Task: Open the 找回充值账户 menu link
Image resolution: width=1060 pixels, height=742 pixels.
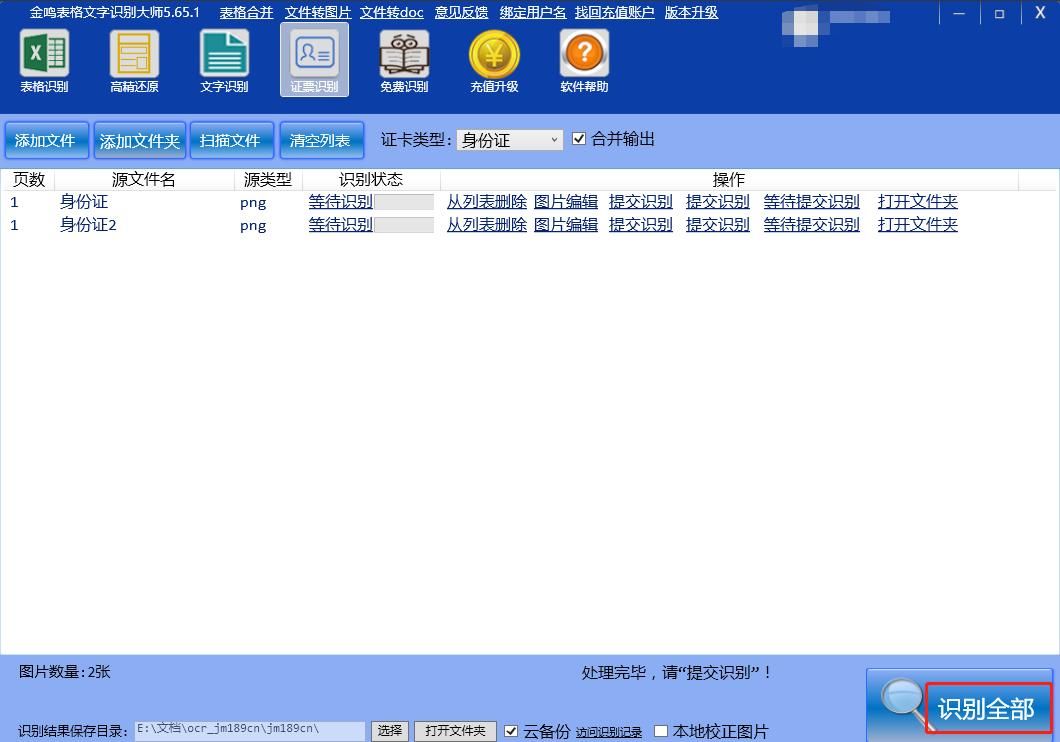Action: 615,12
